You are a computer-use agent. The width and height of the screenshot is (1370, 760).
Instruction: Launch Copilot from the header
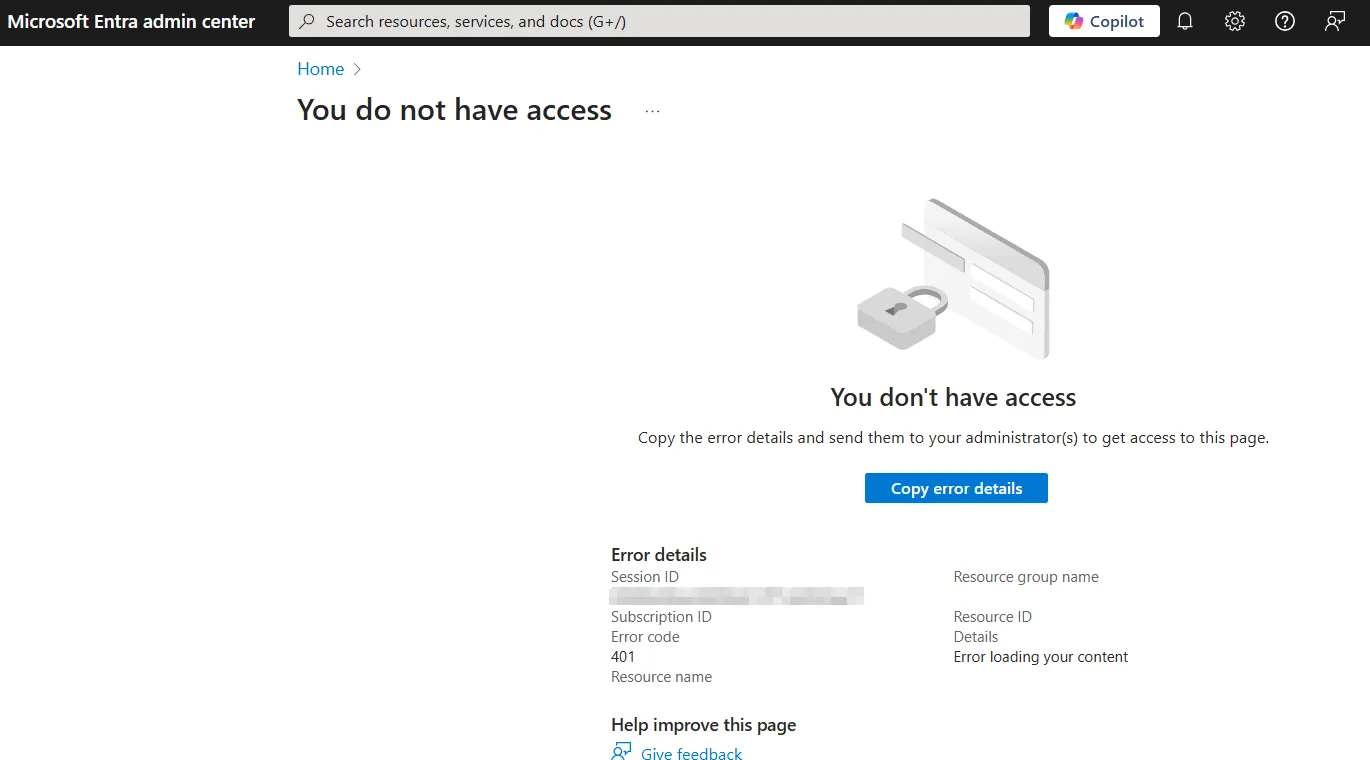click(x=1104, y=21)
